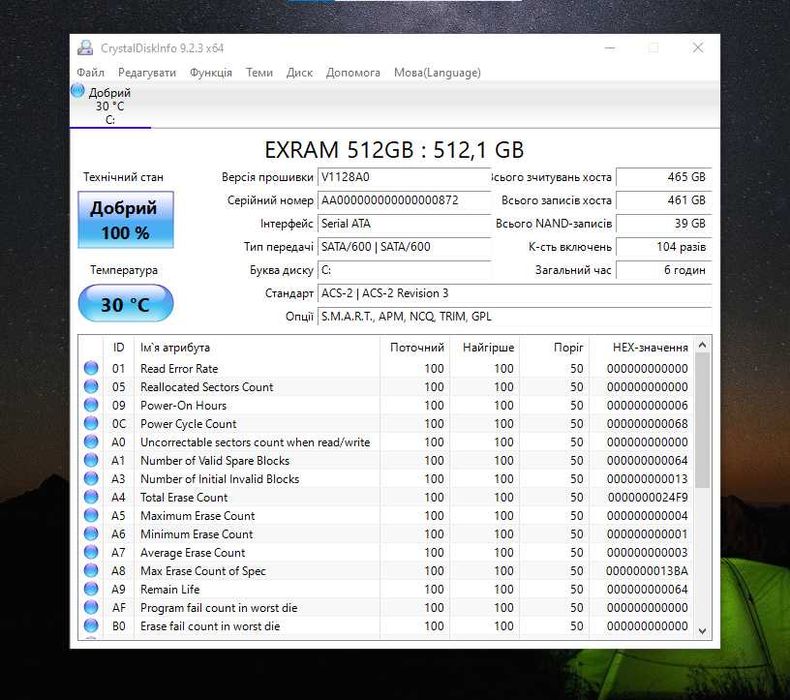Open the Теми menu
The image size is (790, 700).
[x=259, y=73]
